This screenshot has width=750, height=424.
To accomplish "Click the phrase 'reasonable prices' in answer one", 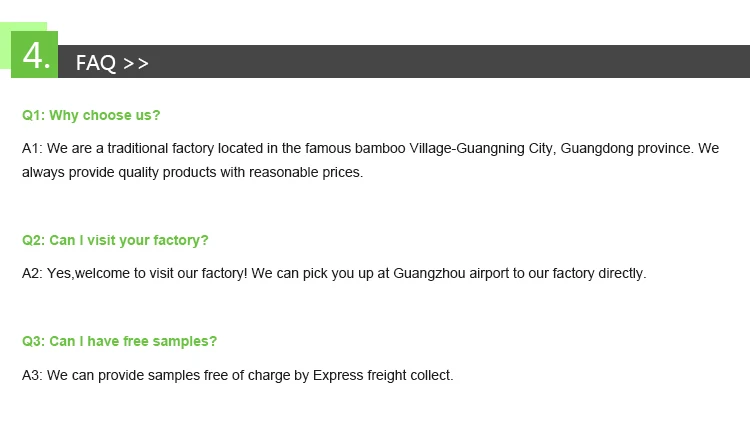I will [x=305, y=172].
